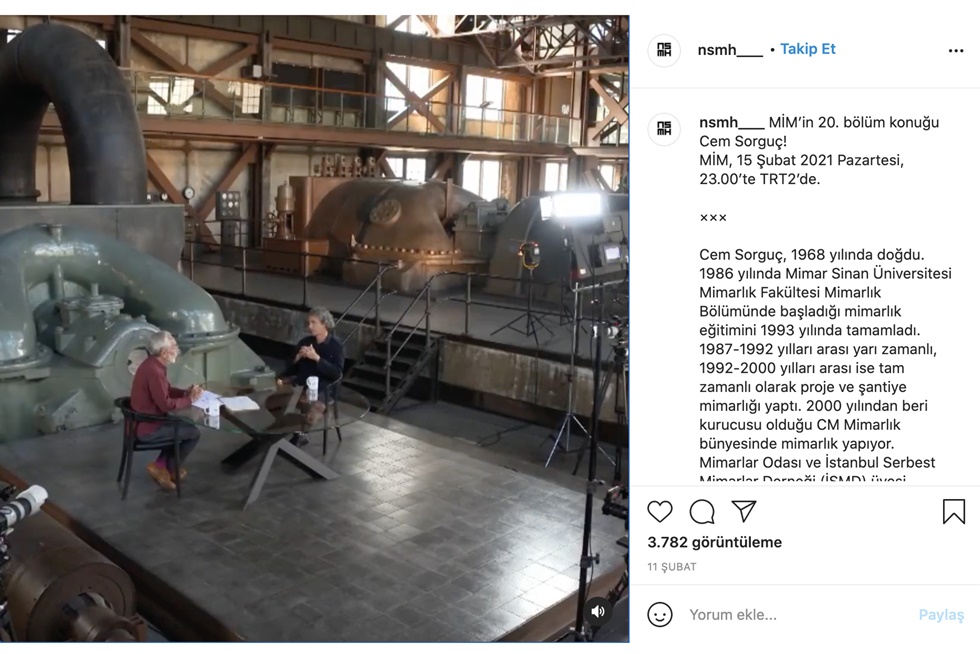Click the Yorum ekle comment field
Screen dimensions: 980x654
790,615
